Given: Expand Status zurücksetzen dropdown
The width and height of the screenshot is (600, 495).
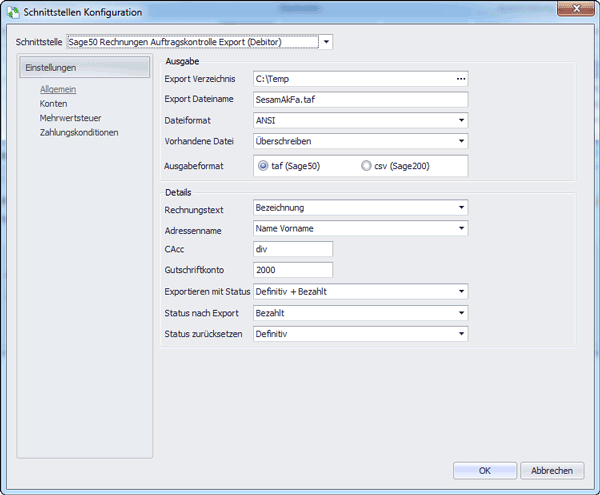Looking at the screenshot, I should coord(461,334).
